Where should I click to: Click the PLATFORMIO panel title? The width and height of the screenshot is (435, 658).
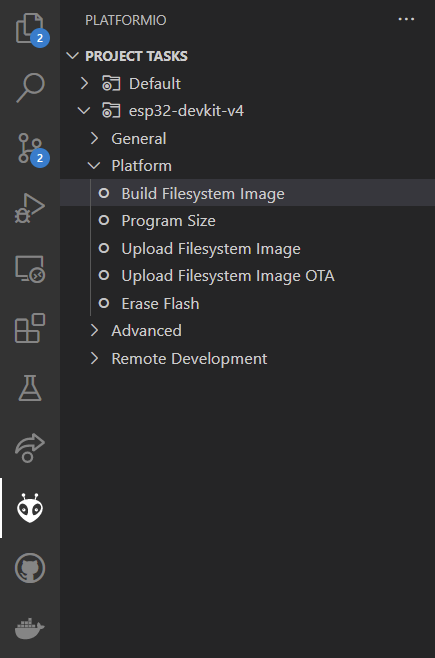pyautogui.click(x=126, y=20)
